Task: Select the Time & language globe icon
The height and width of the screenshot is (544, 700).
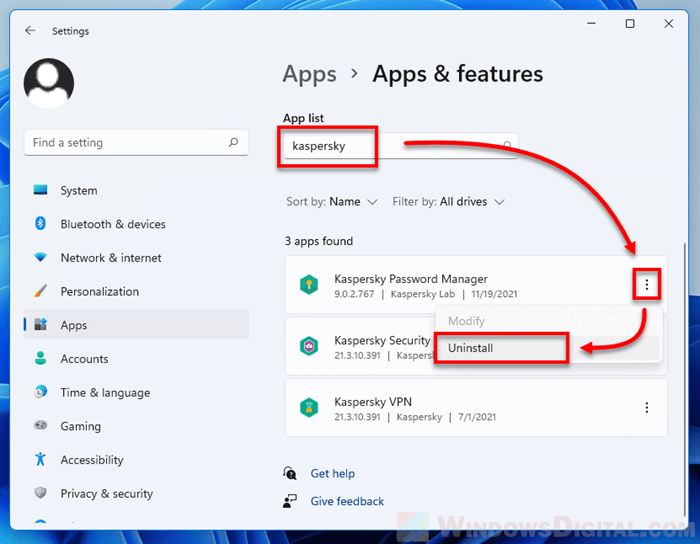Action: click(x=40, y=392)
